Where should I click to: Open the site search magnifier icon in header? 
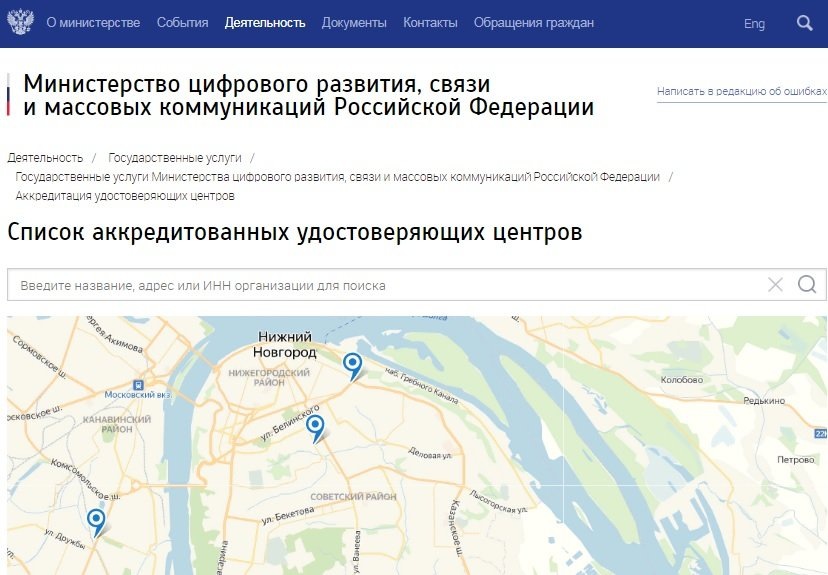tap(804, 23)
